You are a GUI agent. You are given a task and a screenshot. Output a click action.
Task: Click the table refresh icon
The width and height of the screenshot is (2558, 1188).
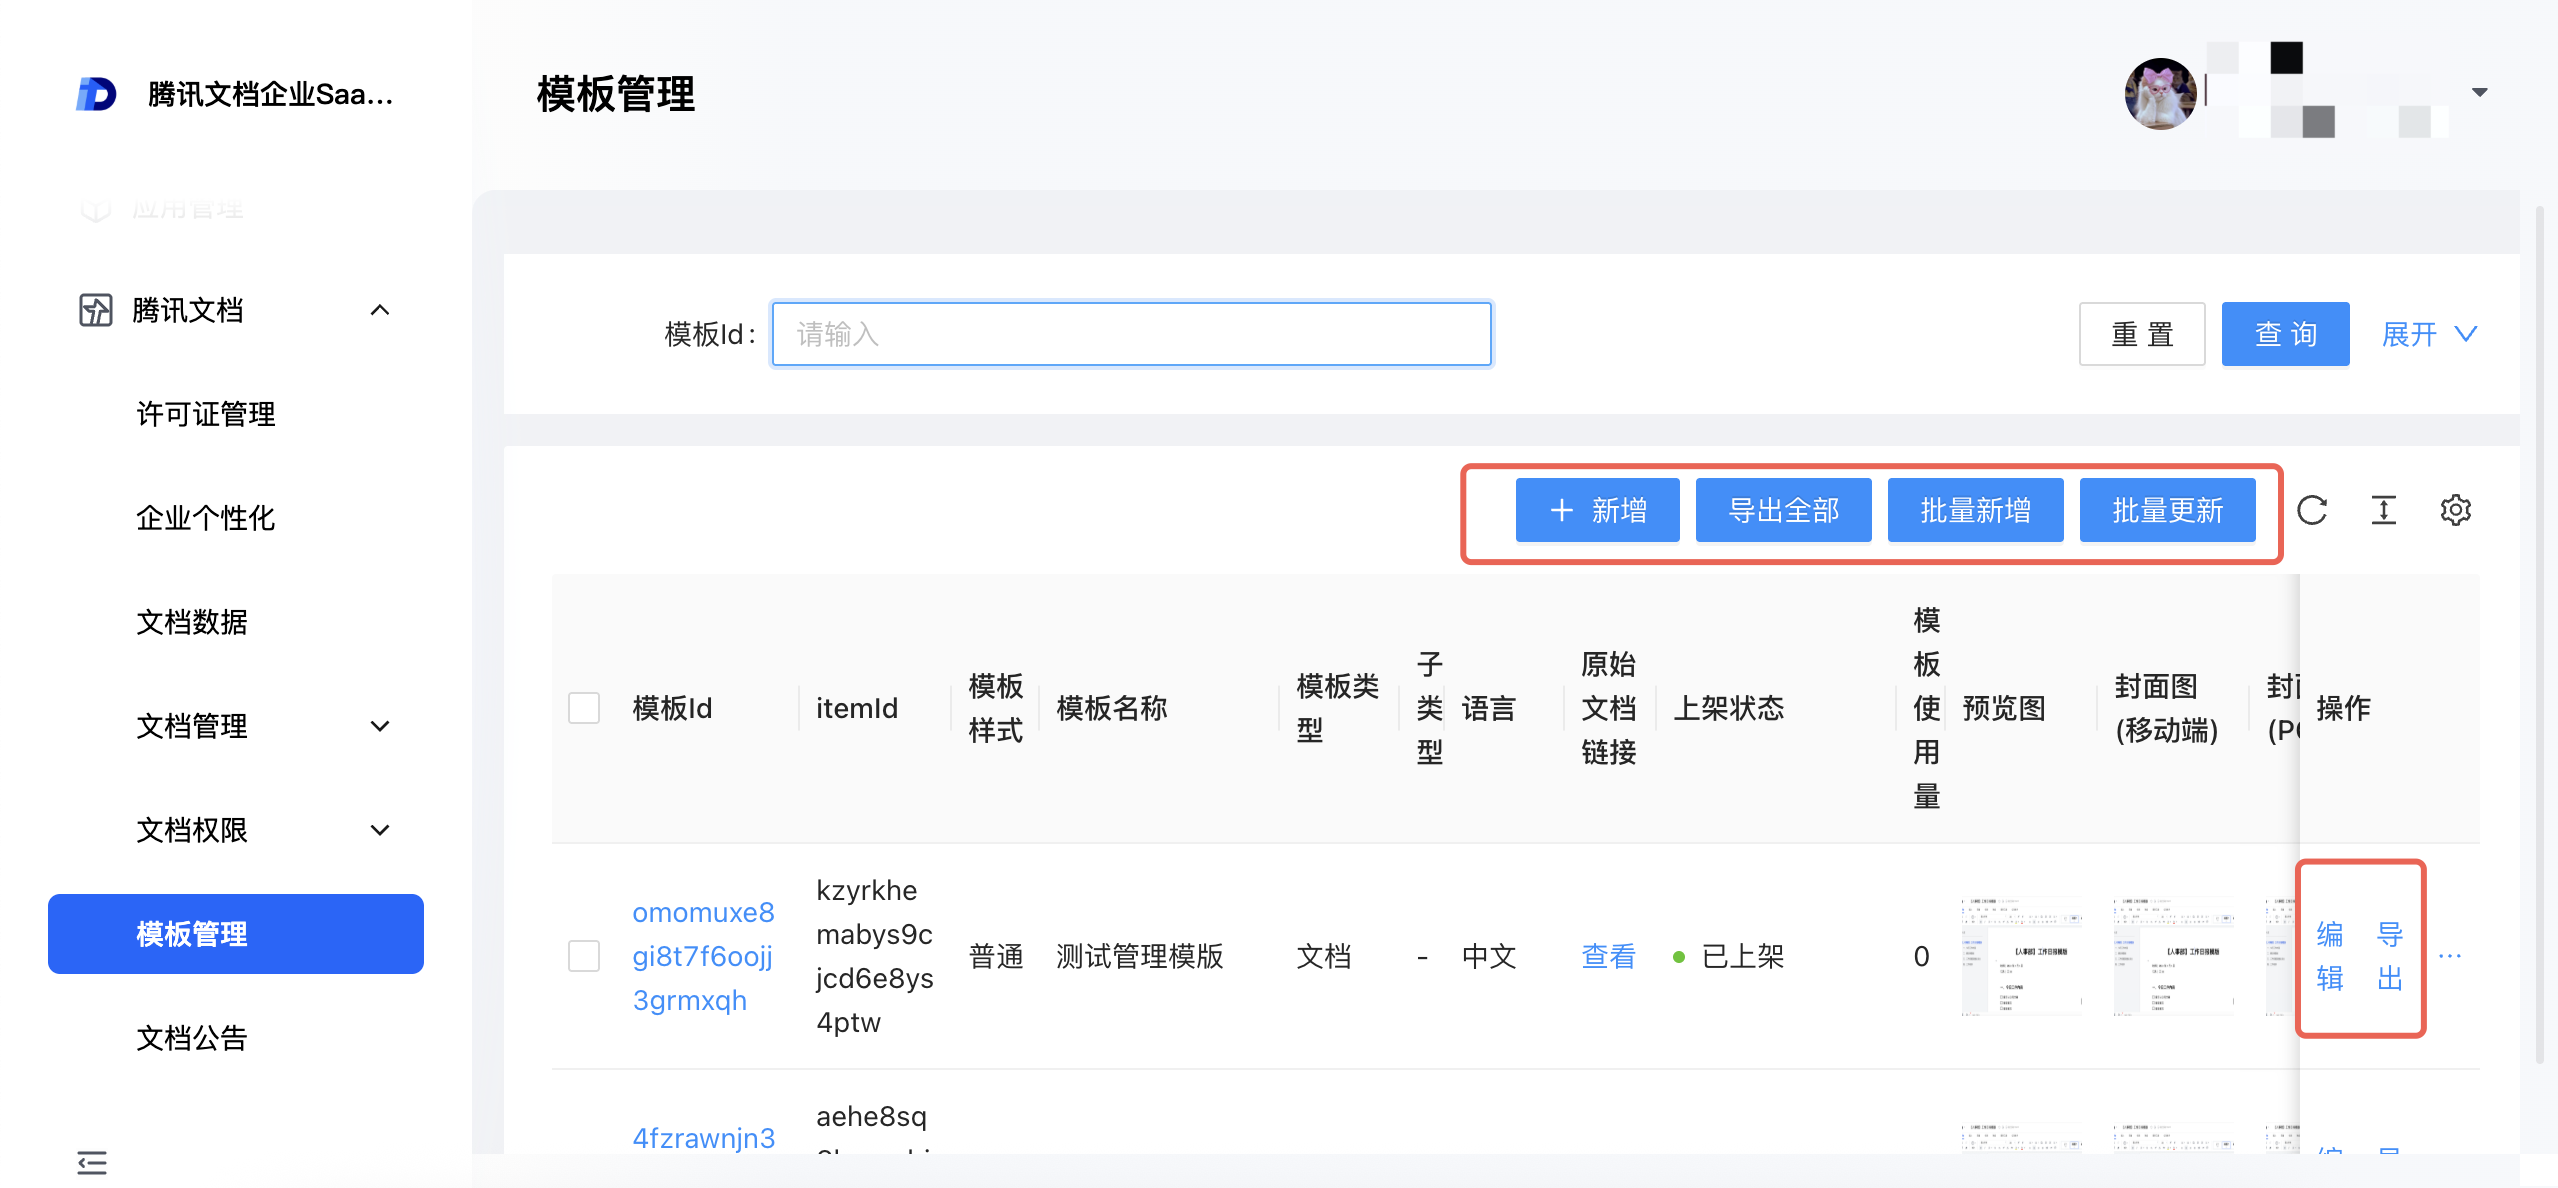(x=2311, y=510)
